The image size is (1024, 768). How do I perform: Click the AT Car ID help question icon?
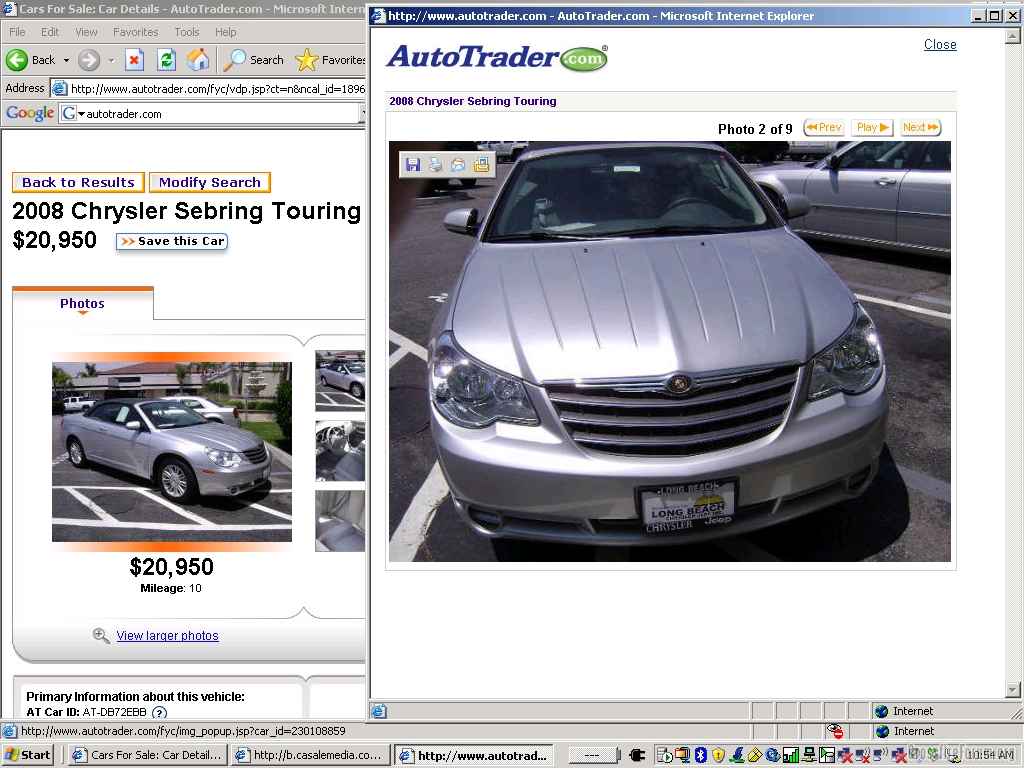(x=159, y=713)
